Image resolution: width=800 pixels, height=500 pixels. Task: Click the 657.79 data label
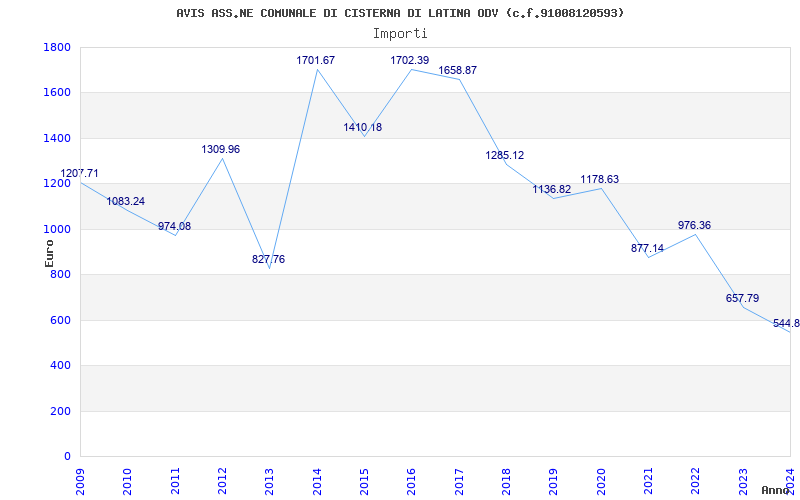click(742, 298)
